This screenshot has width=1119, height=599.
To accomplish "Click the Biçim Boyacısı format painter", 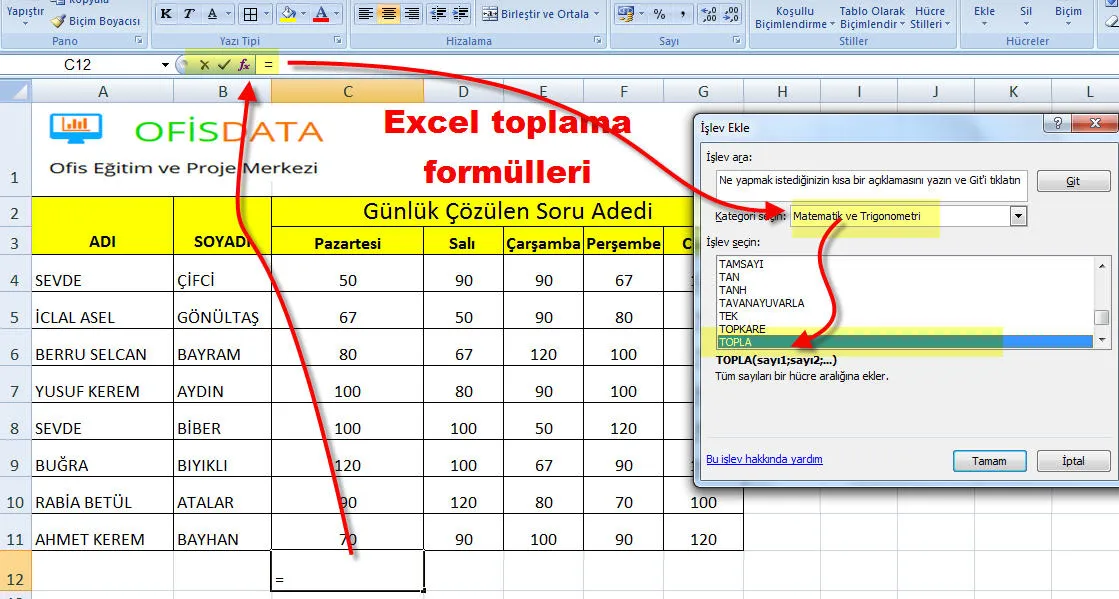I will coord(96,21).
